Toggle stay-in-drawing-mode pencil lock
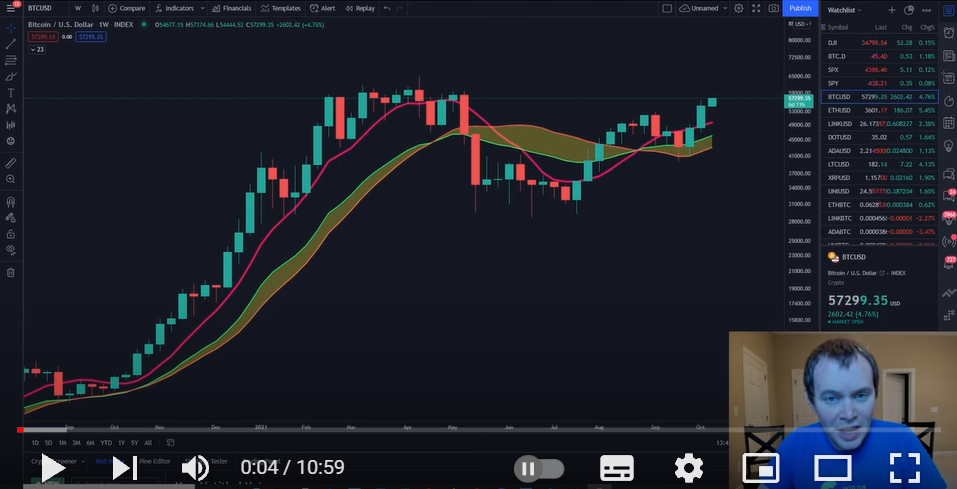 click(x=10, y=217)
